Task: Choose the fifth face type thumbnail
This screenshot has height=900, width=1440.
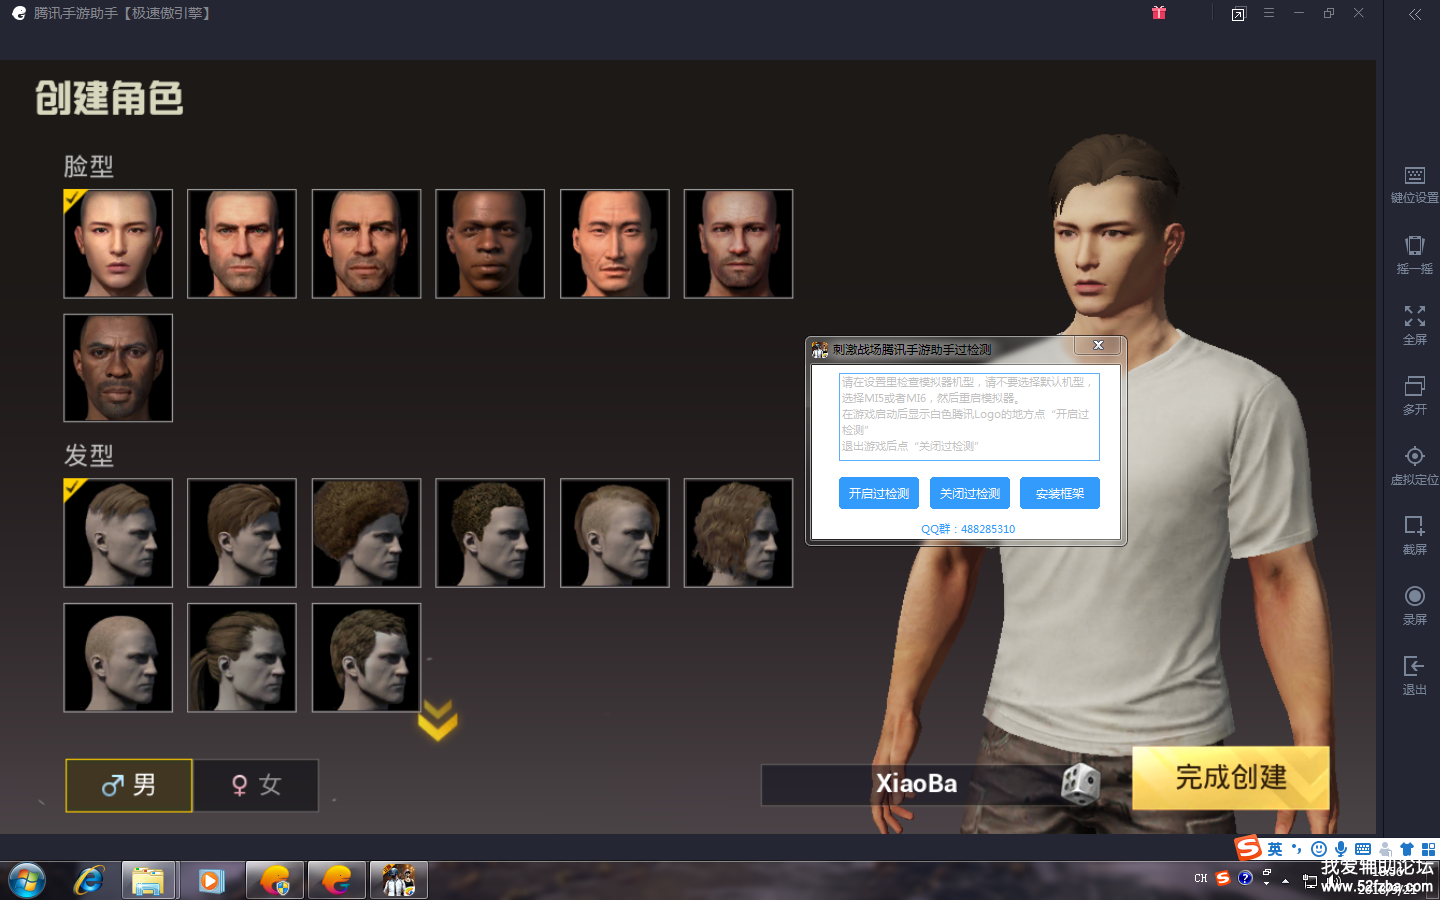Action: 614,244
